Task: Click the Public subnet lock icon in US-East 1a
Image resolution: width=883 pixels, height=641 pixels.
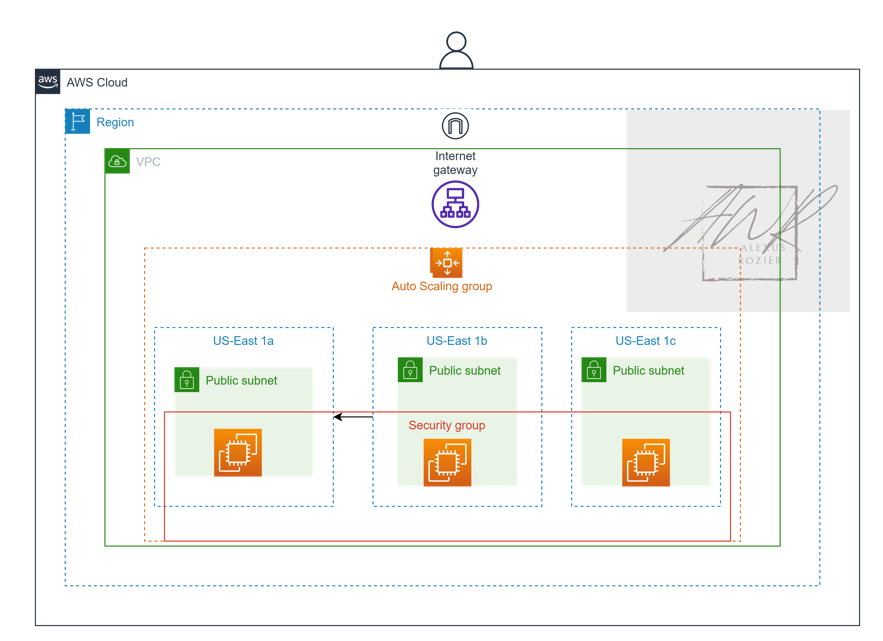Action: 187,380
